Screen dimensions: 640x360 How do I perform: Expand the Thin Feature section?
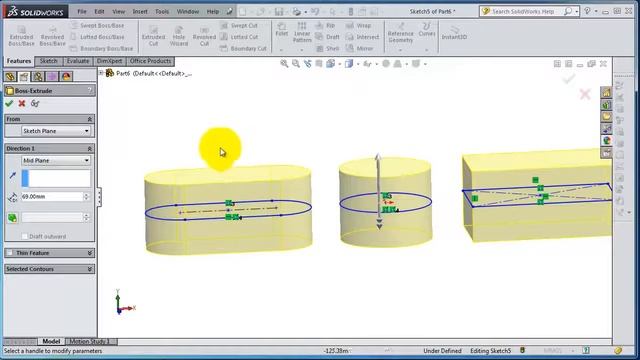click(89, 253)
